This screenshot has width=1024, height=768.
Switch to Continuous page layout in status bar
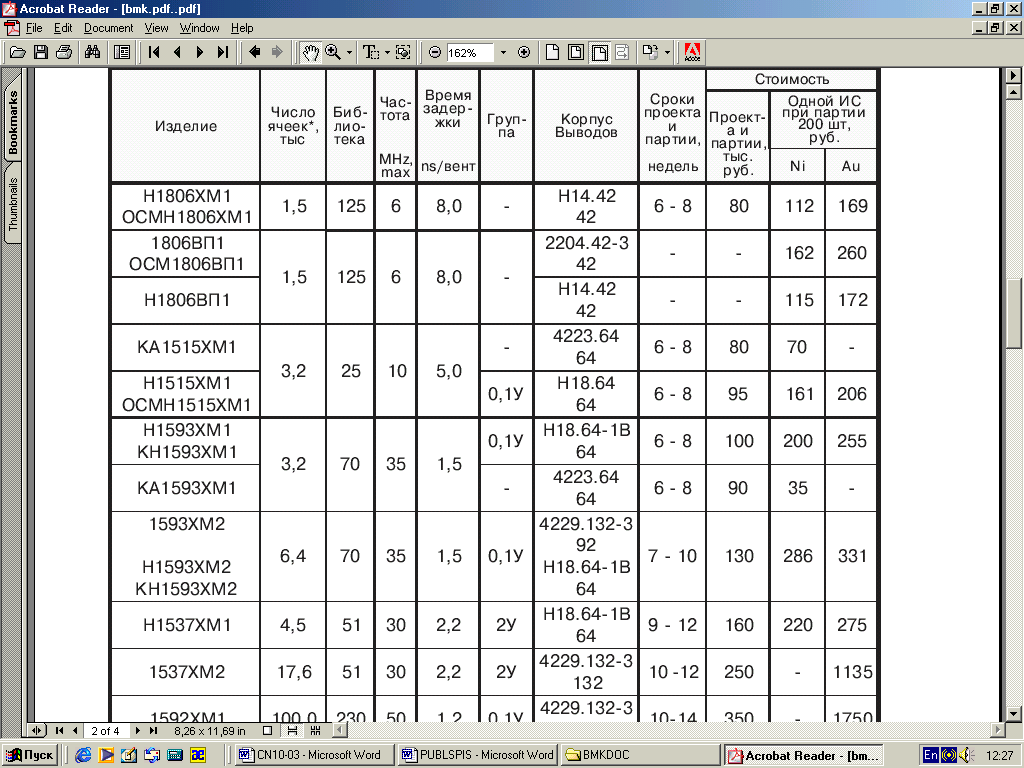(292, 731)
